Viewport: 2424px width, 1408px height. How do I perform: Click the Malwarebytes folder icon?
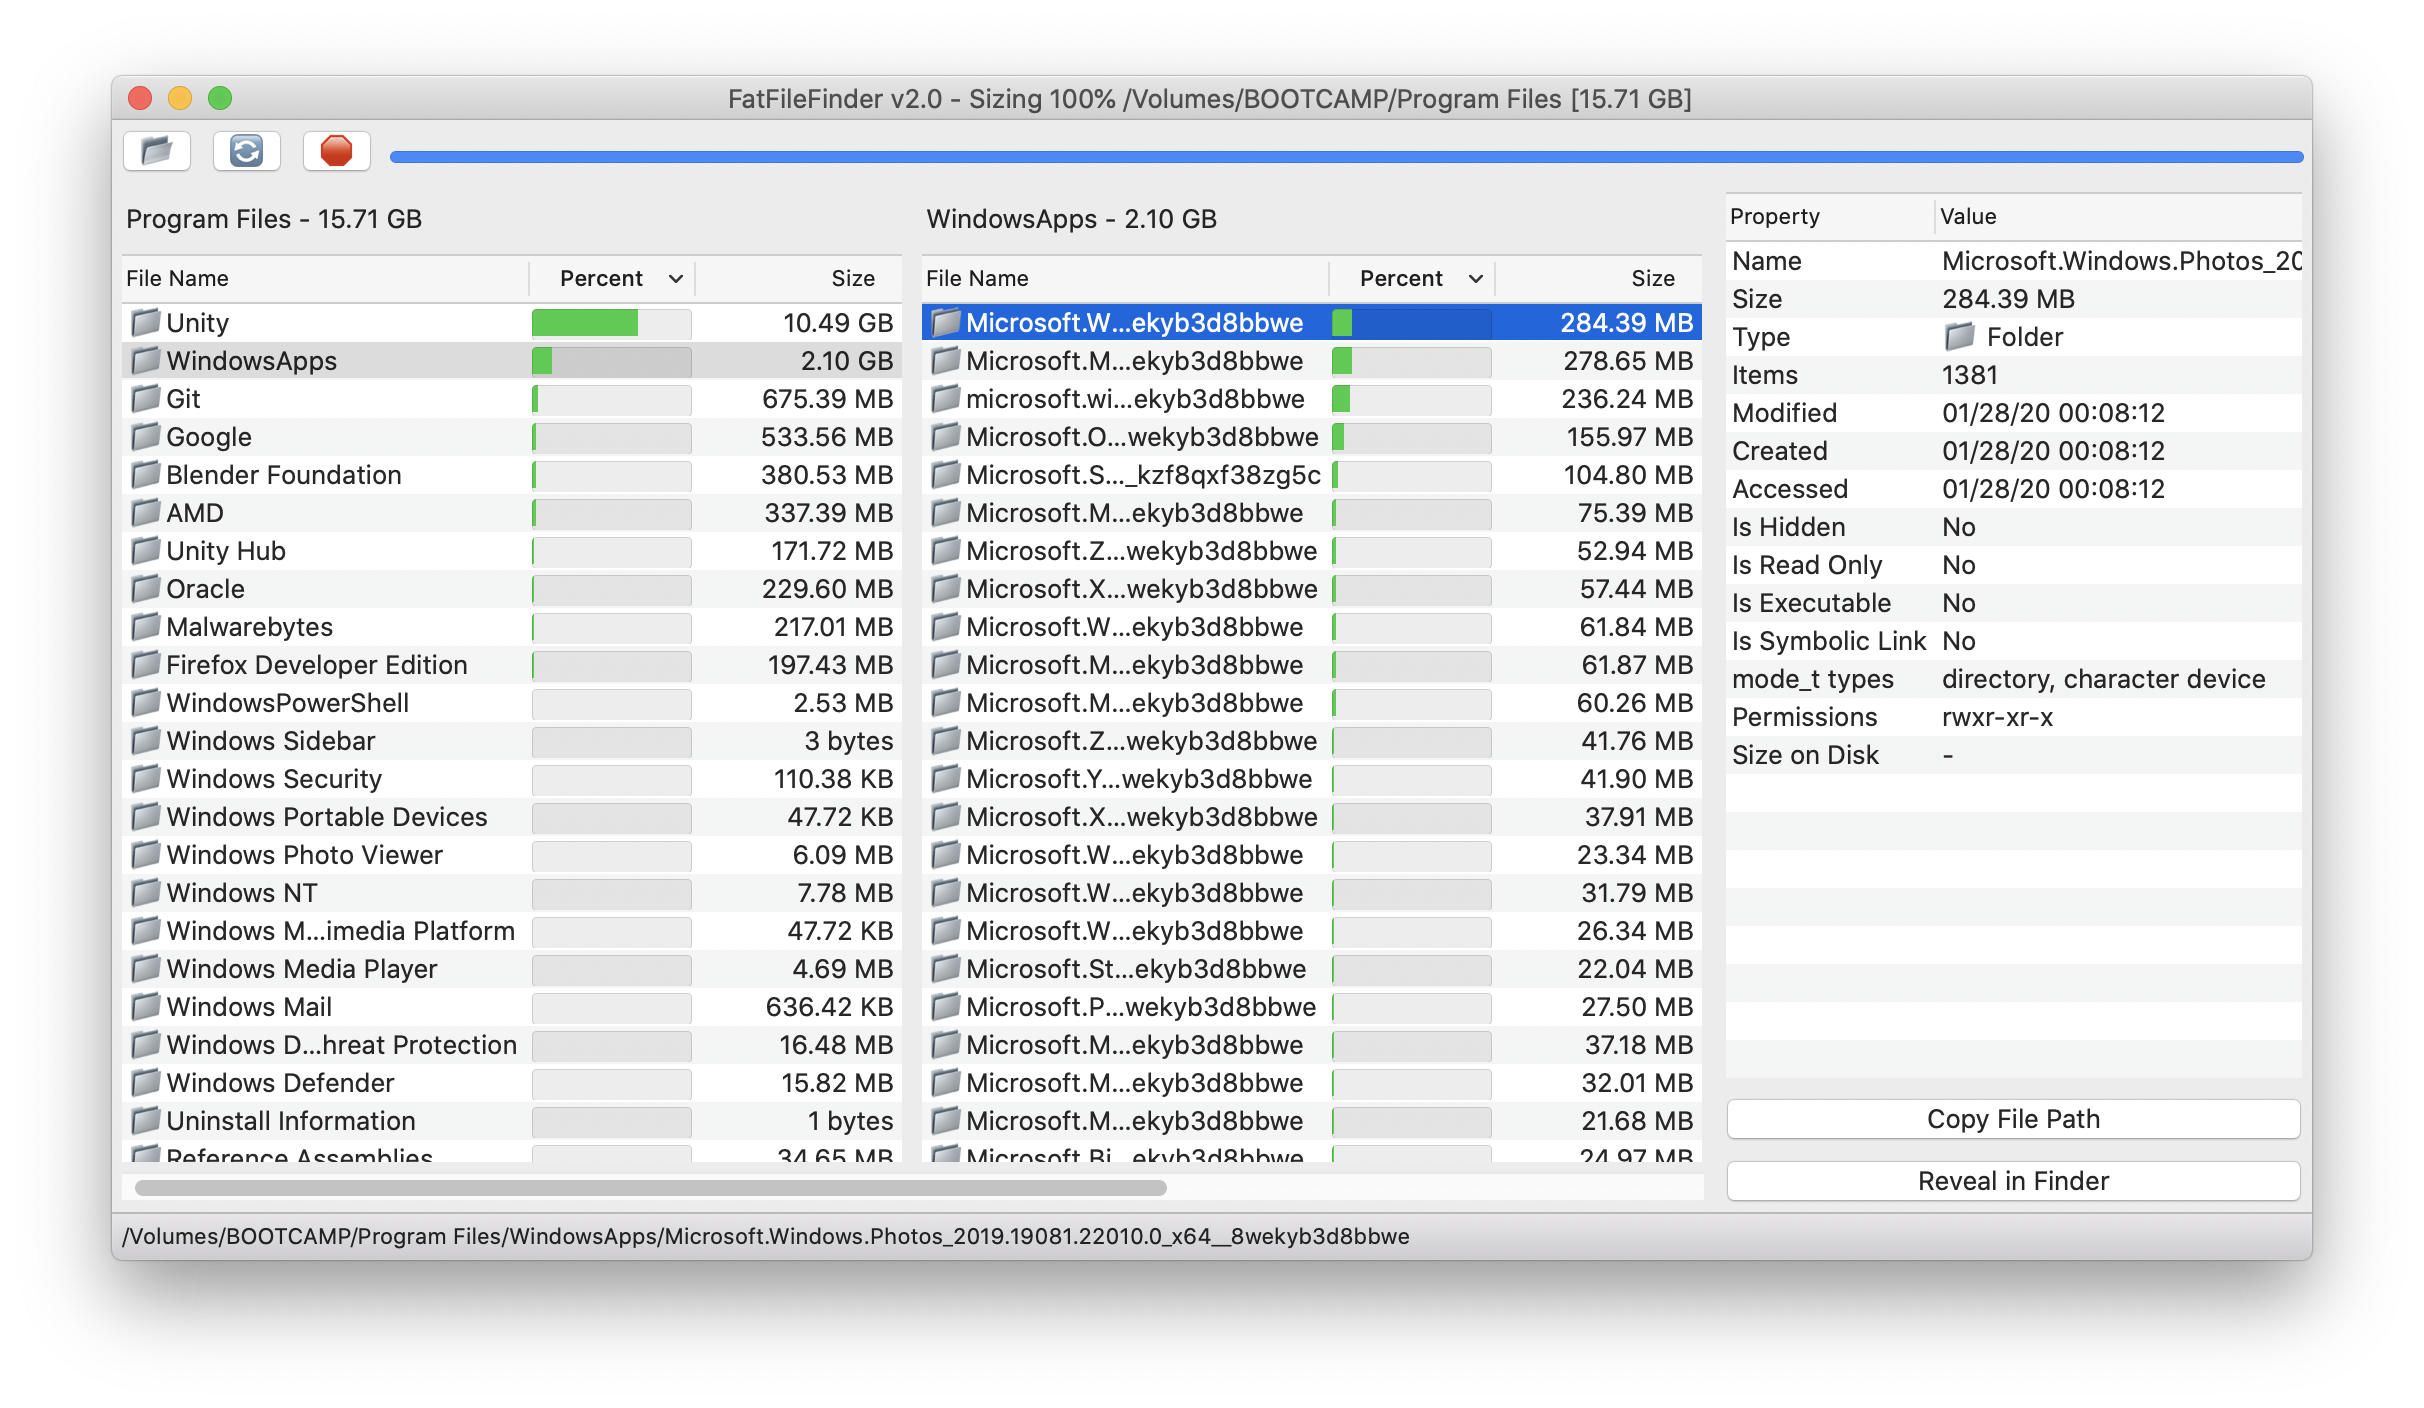[146, 626]
